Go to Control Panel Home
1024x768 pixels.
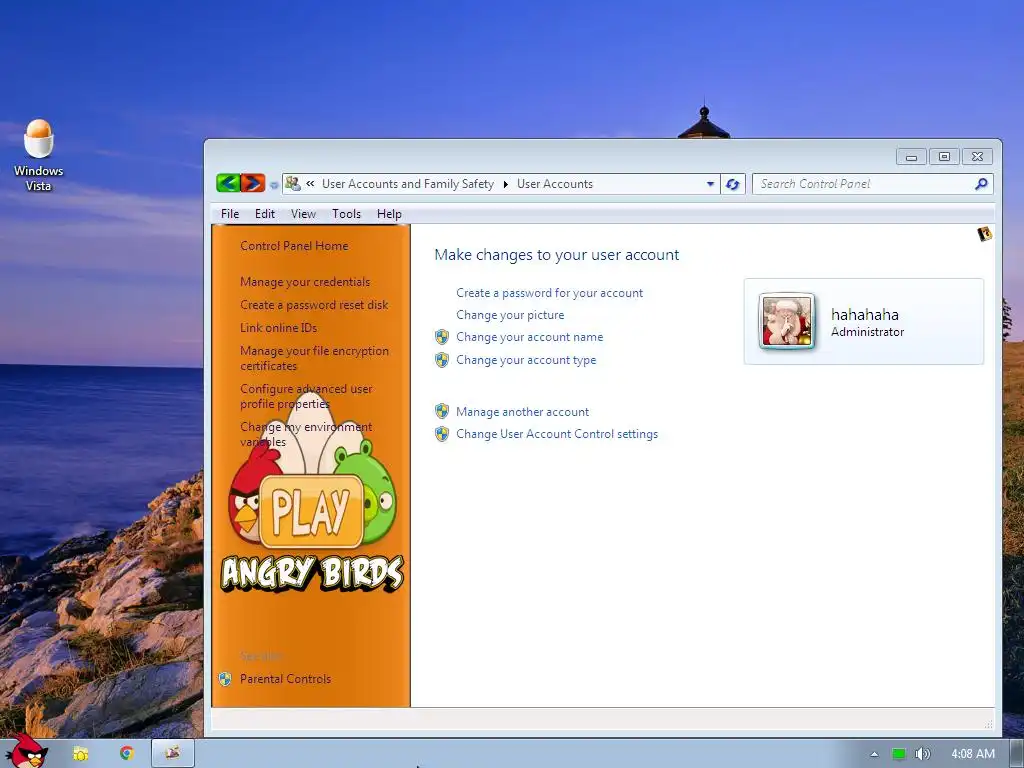pos(294,246)
